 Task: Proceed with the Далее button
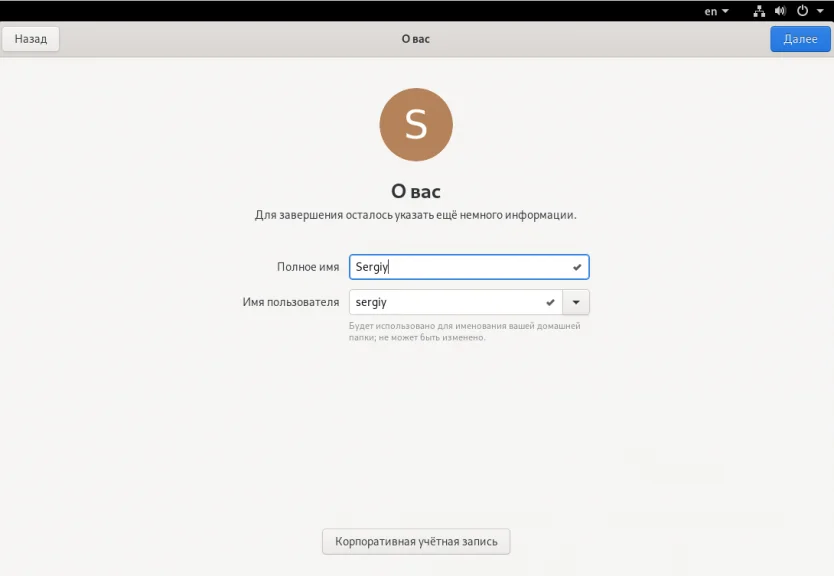(800, 39)
